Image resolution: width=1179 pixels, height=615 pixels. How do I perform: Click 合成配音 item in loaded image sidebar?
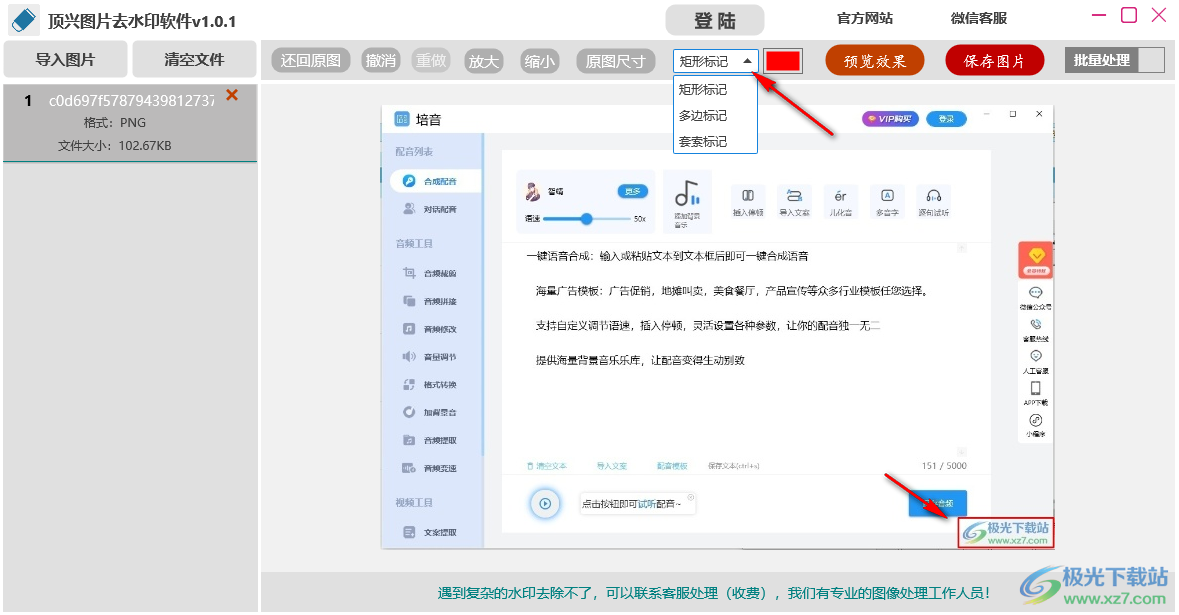tap(435, 181)
